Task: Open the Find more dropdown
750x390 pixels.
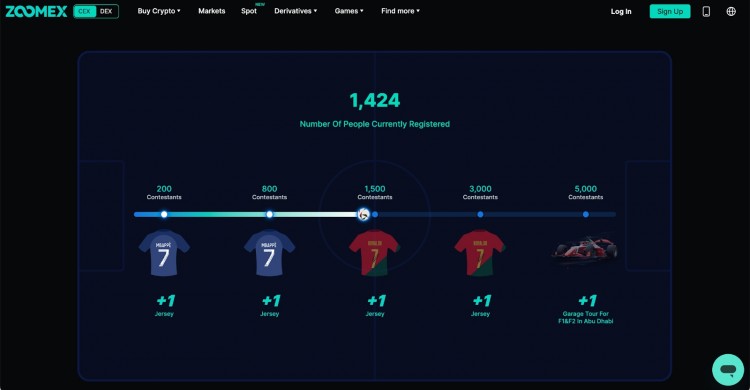Action: [x=400, y=11]
